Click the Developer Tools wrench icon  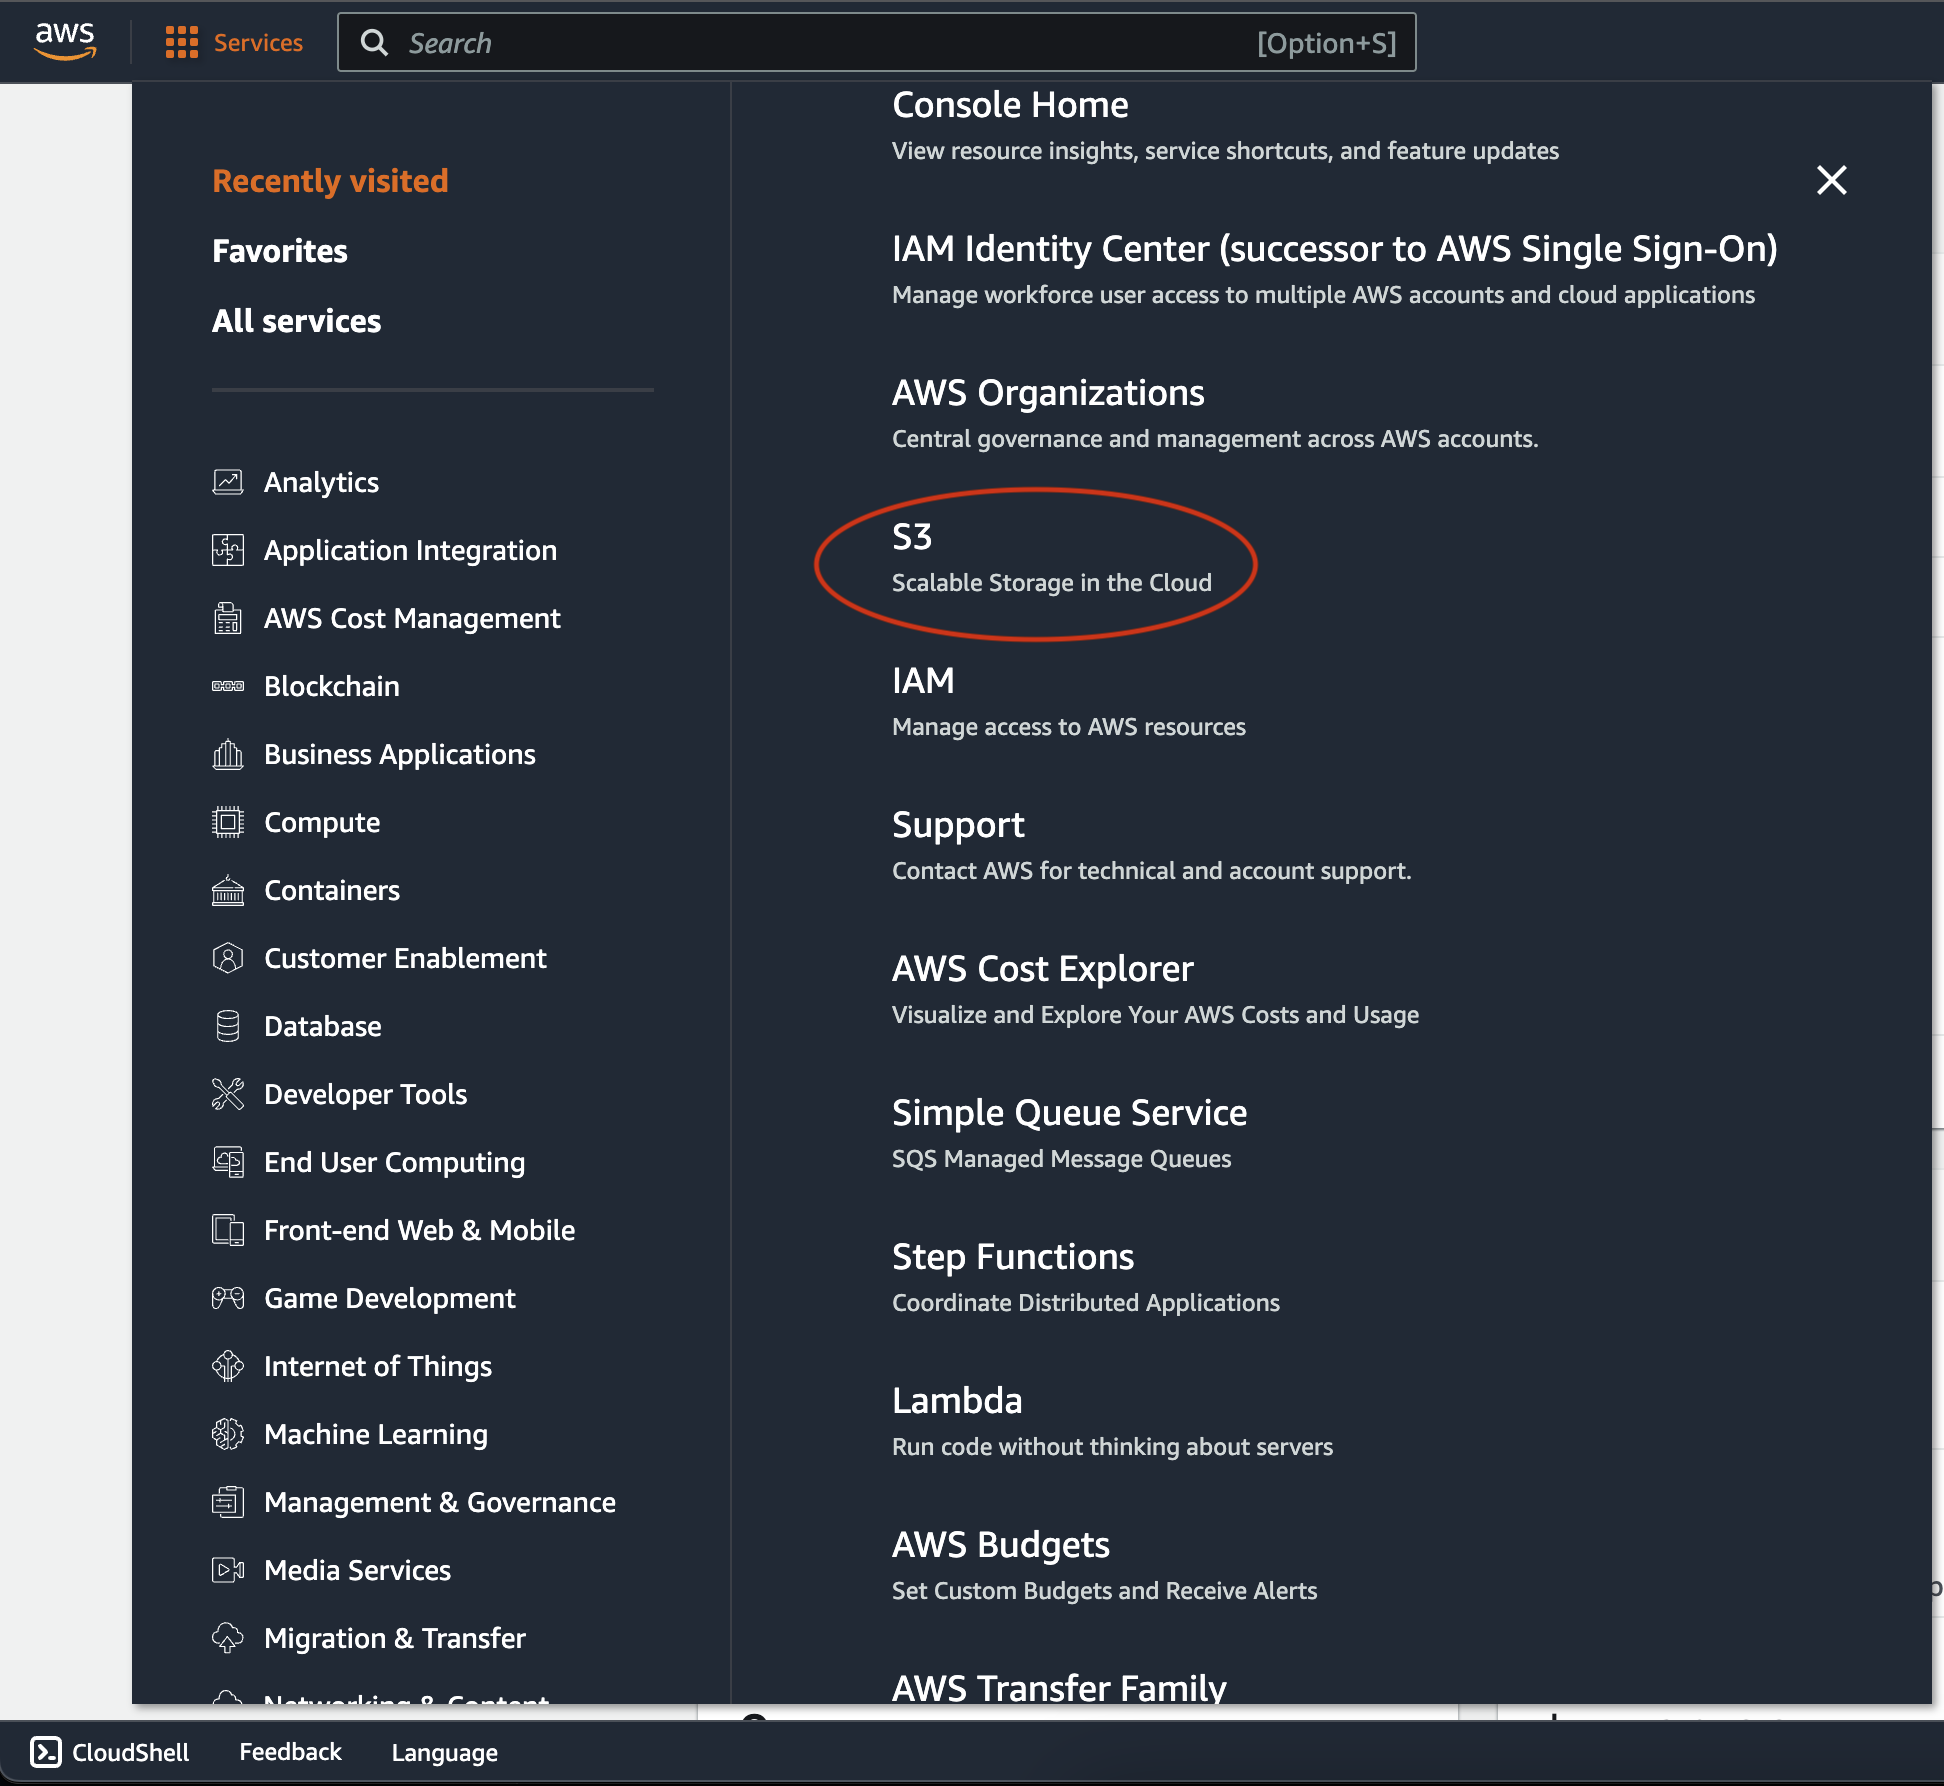click(228, 1094)
